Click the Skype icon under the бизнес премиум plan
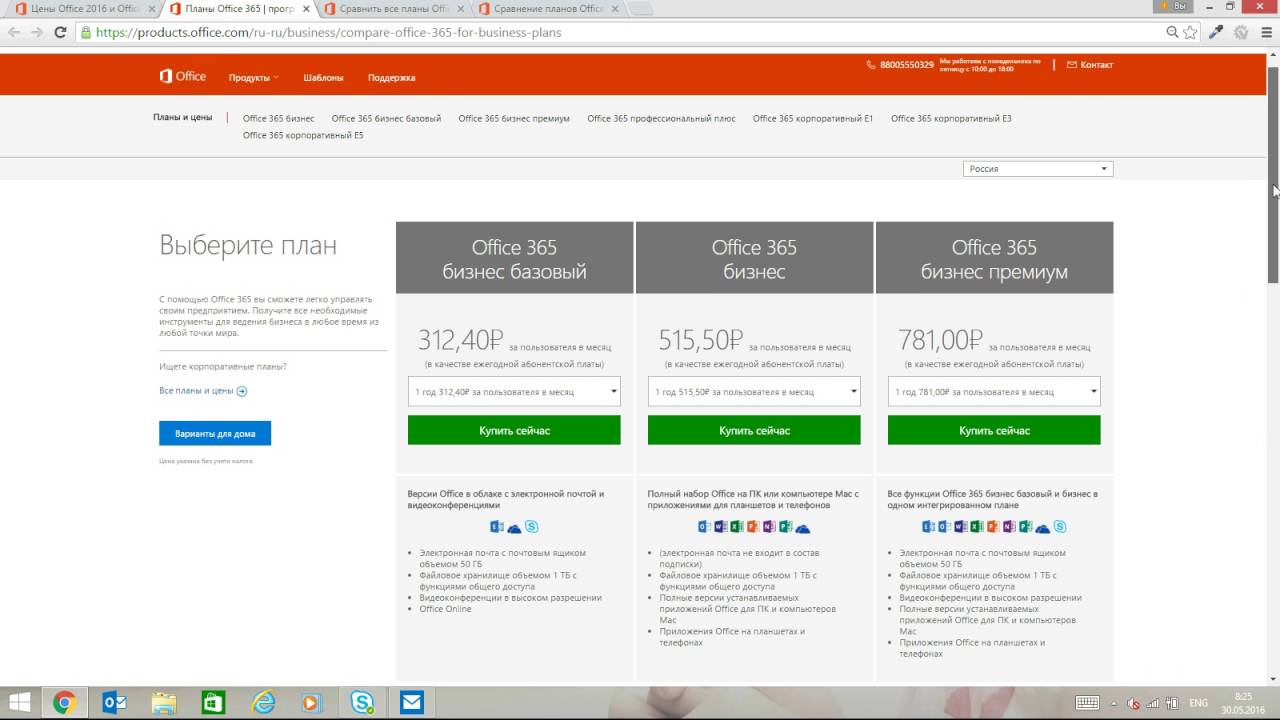 pos(1059,527)
